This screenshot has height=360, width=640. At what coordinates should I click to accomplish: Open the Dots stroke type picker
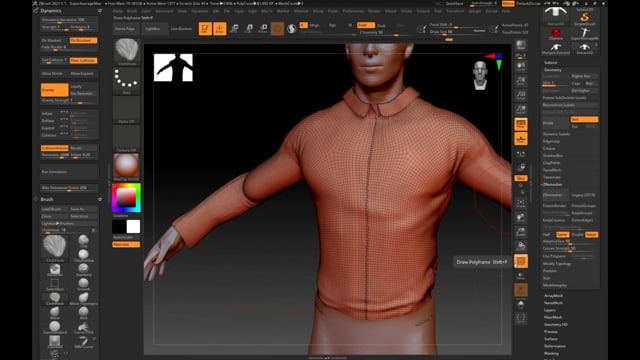pyautogui.click(x=127, y=80)
